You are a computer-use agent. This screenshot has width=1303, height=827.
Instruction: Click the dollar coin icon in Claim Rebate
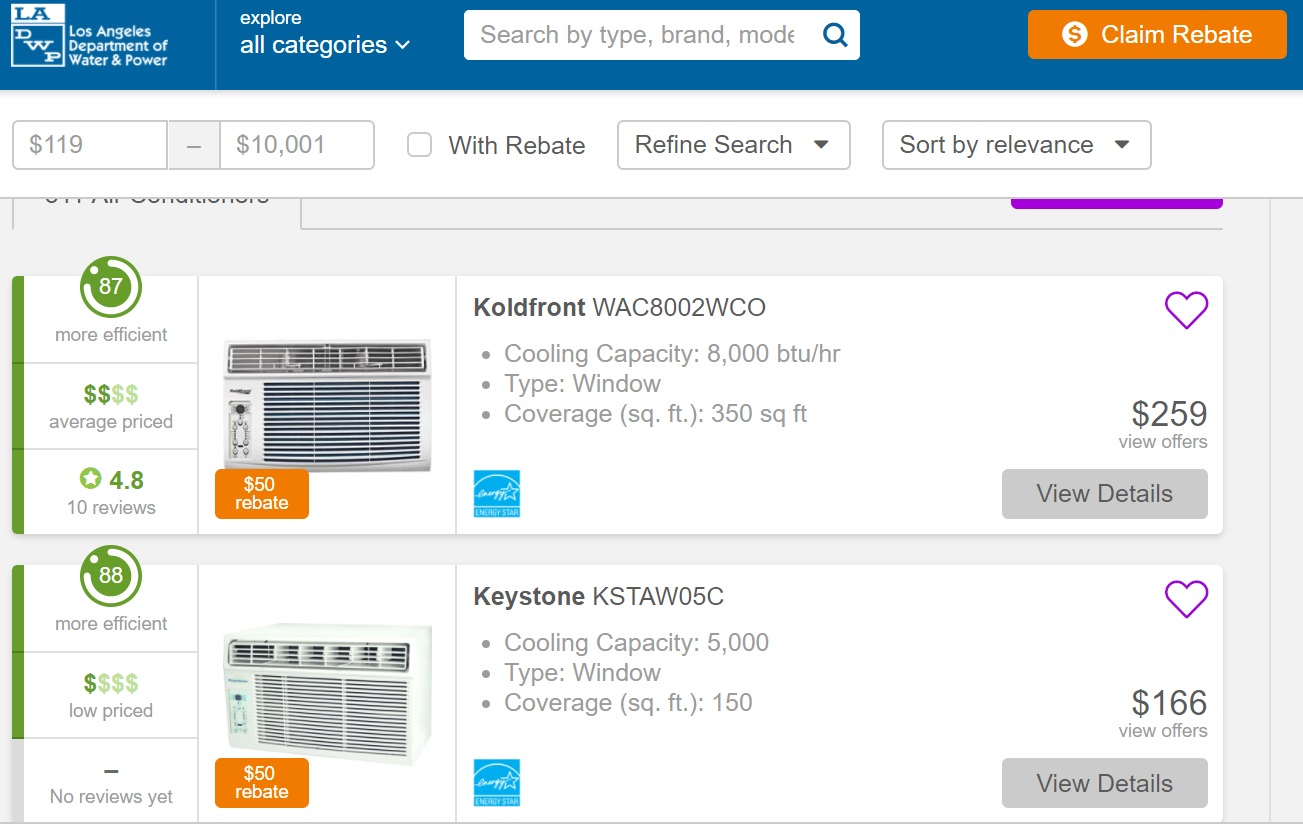point(1075,35)
